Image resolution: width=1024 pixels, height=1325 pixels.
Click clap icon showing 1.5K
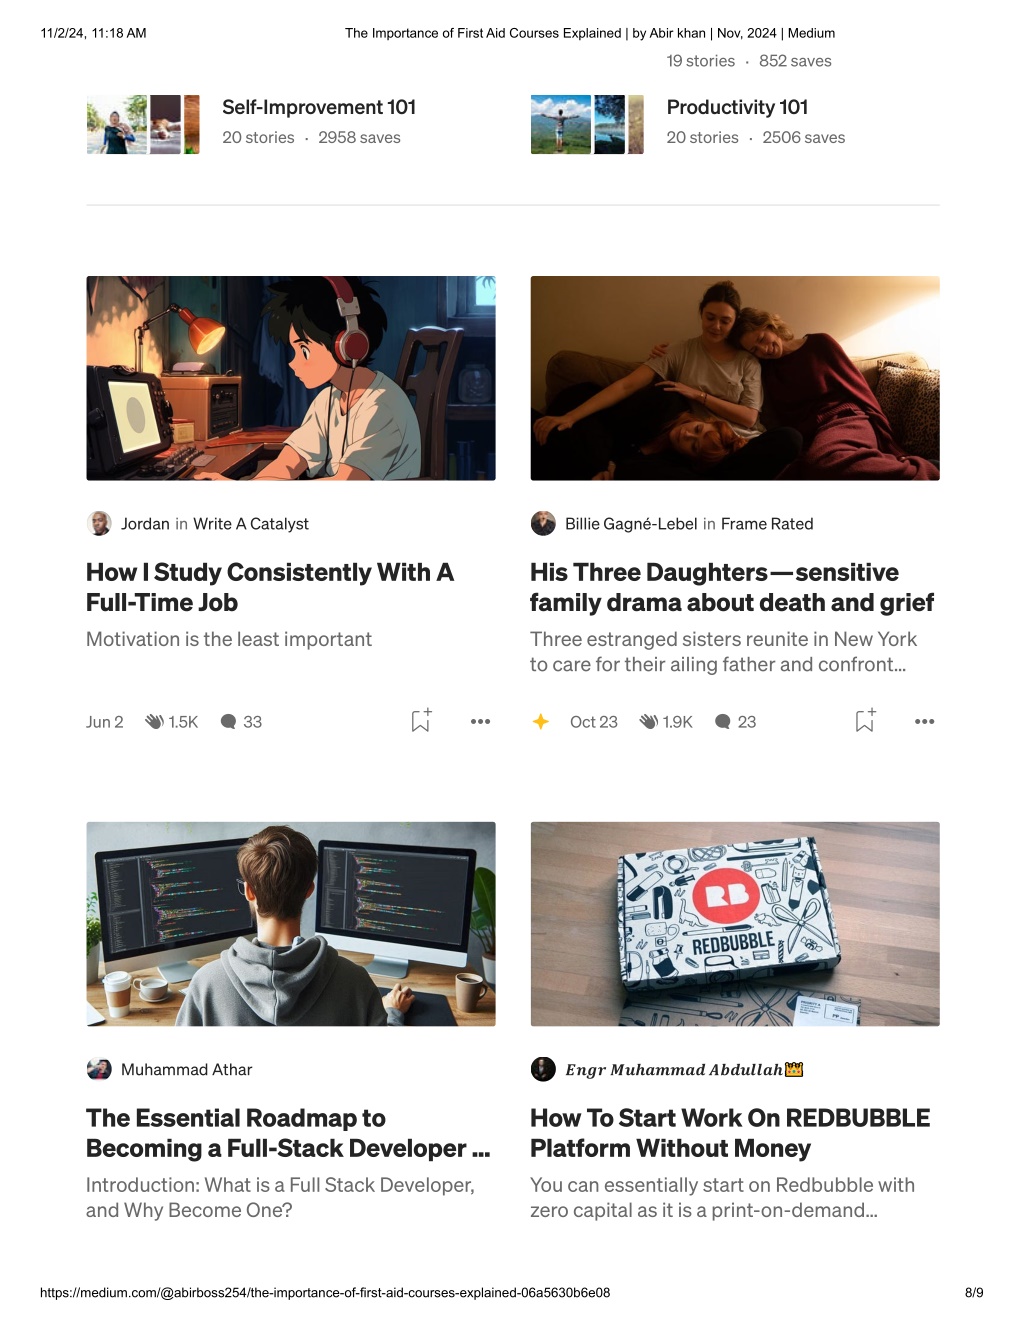point(154,721)
